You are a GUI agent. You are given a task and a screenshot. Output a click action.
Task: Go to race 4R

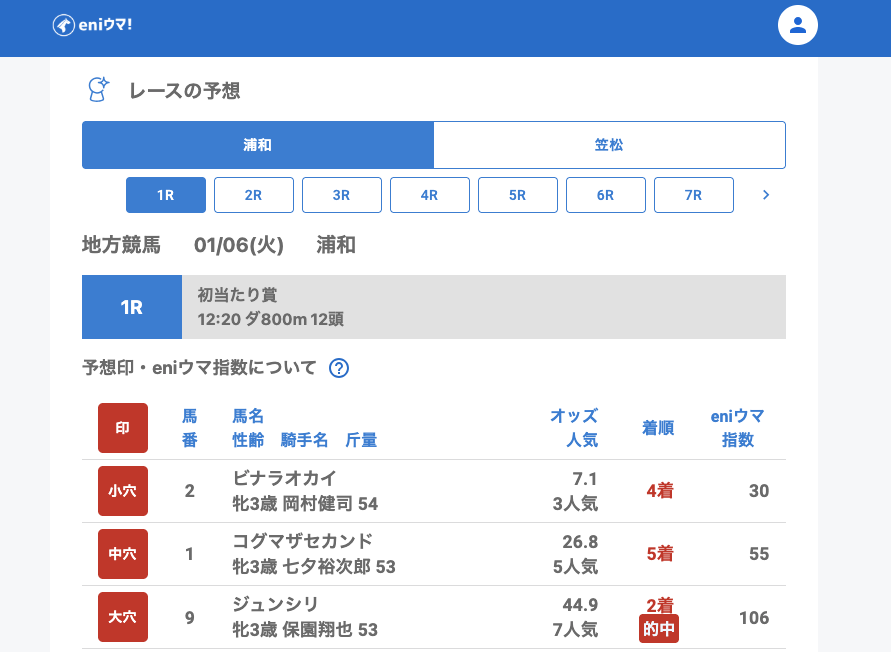430,195
